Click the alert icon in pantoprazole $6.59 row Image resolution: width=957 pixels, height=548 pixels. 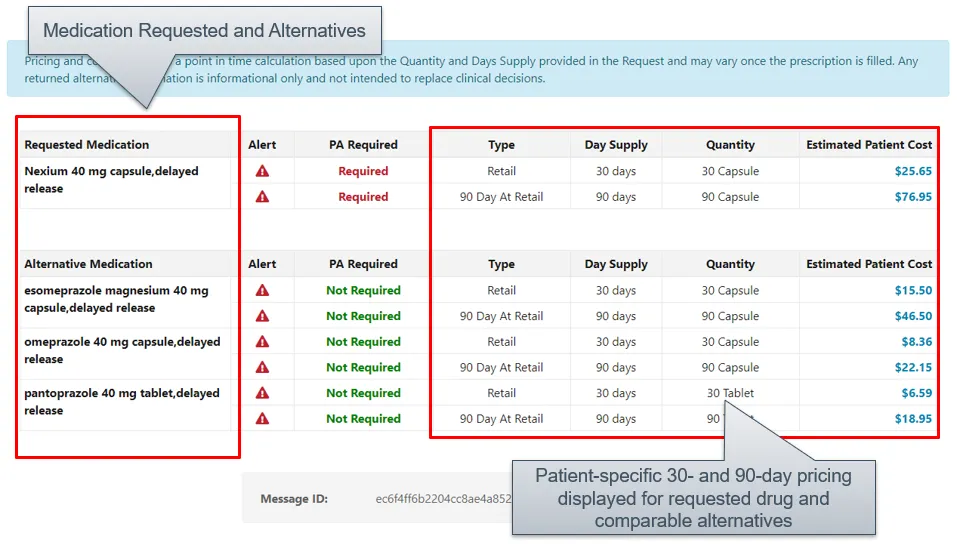[x=262, y=393]
